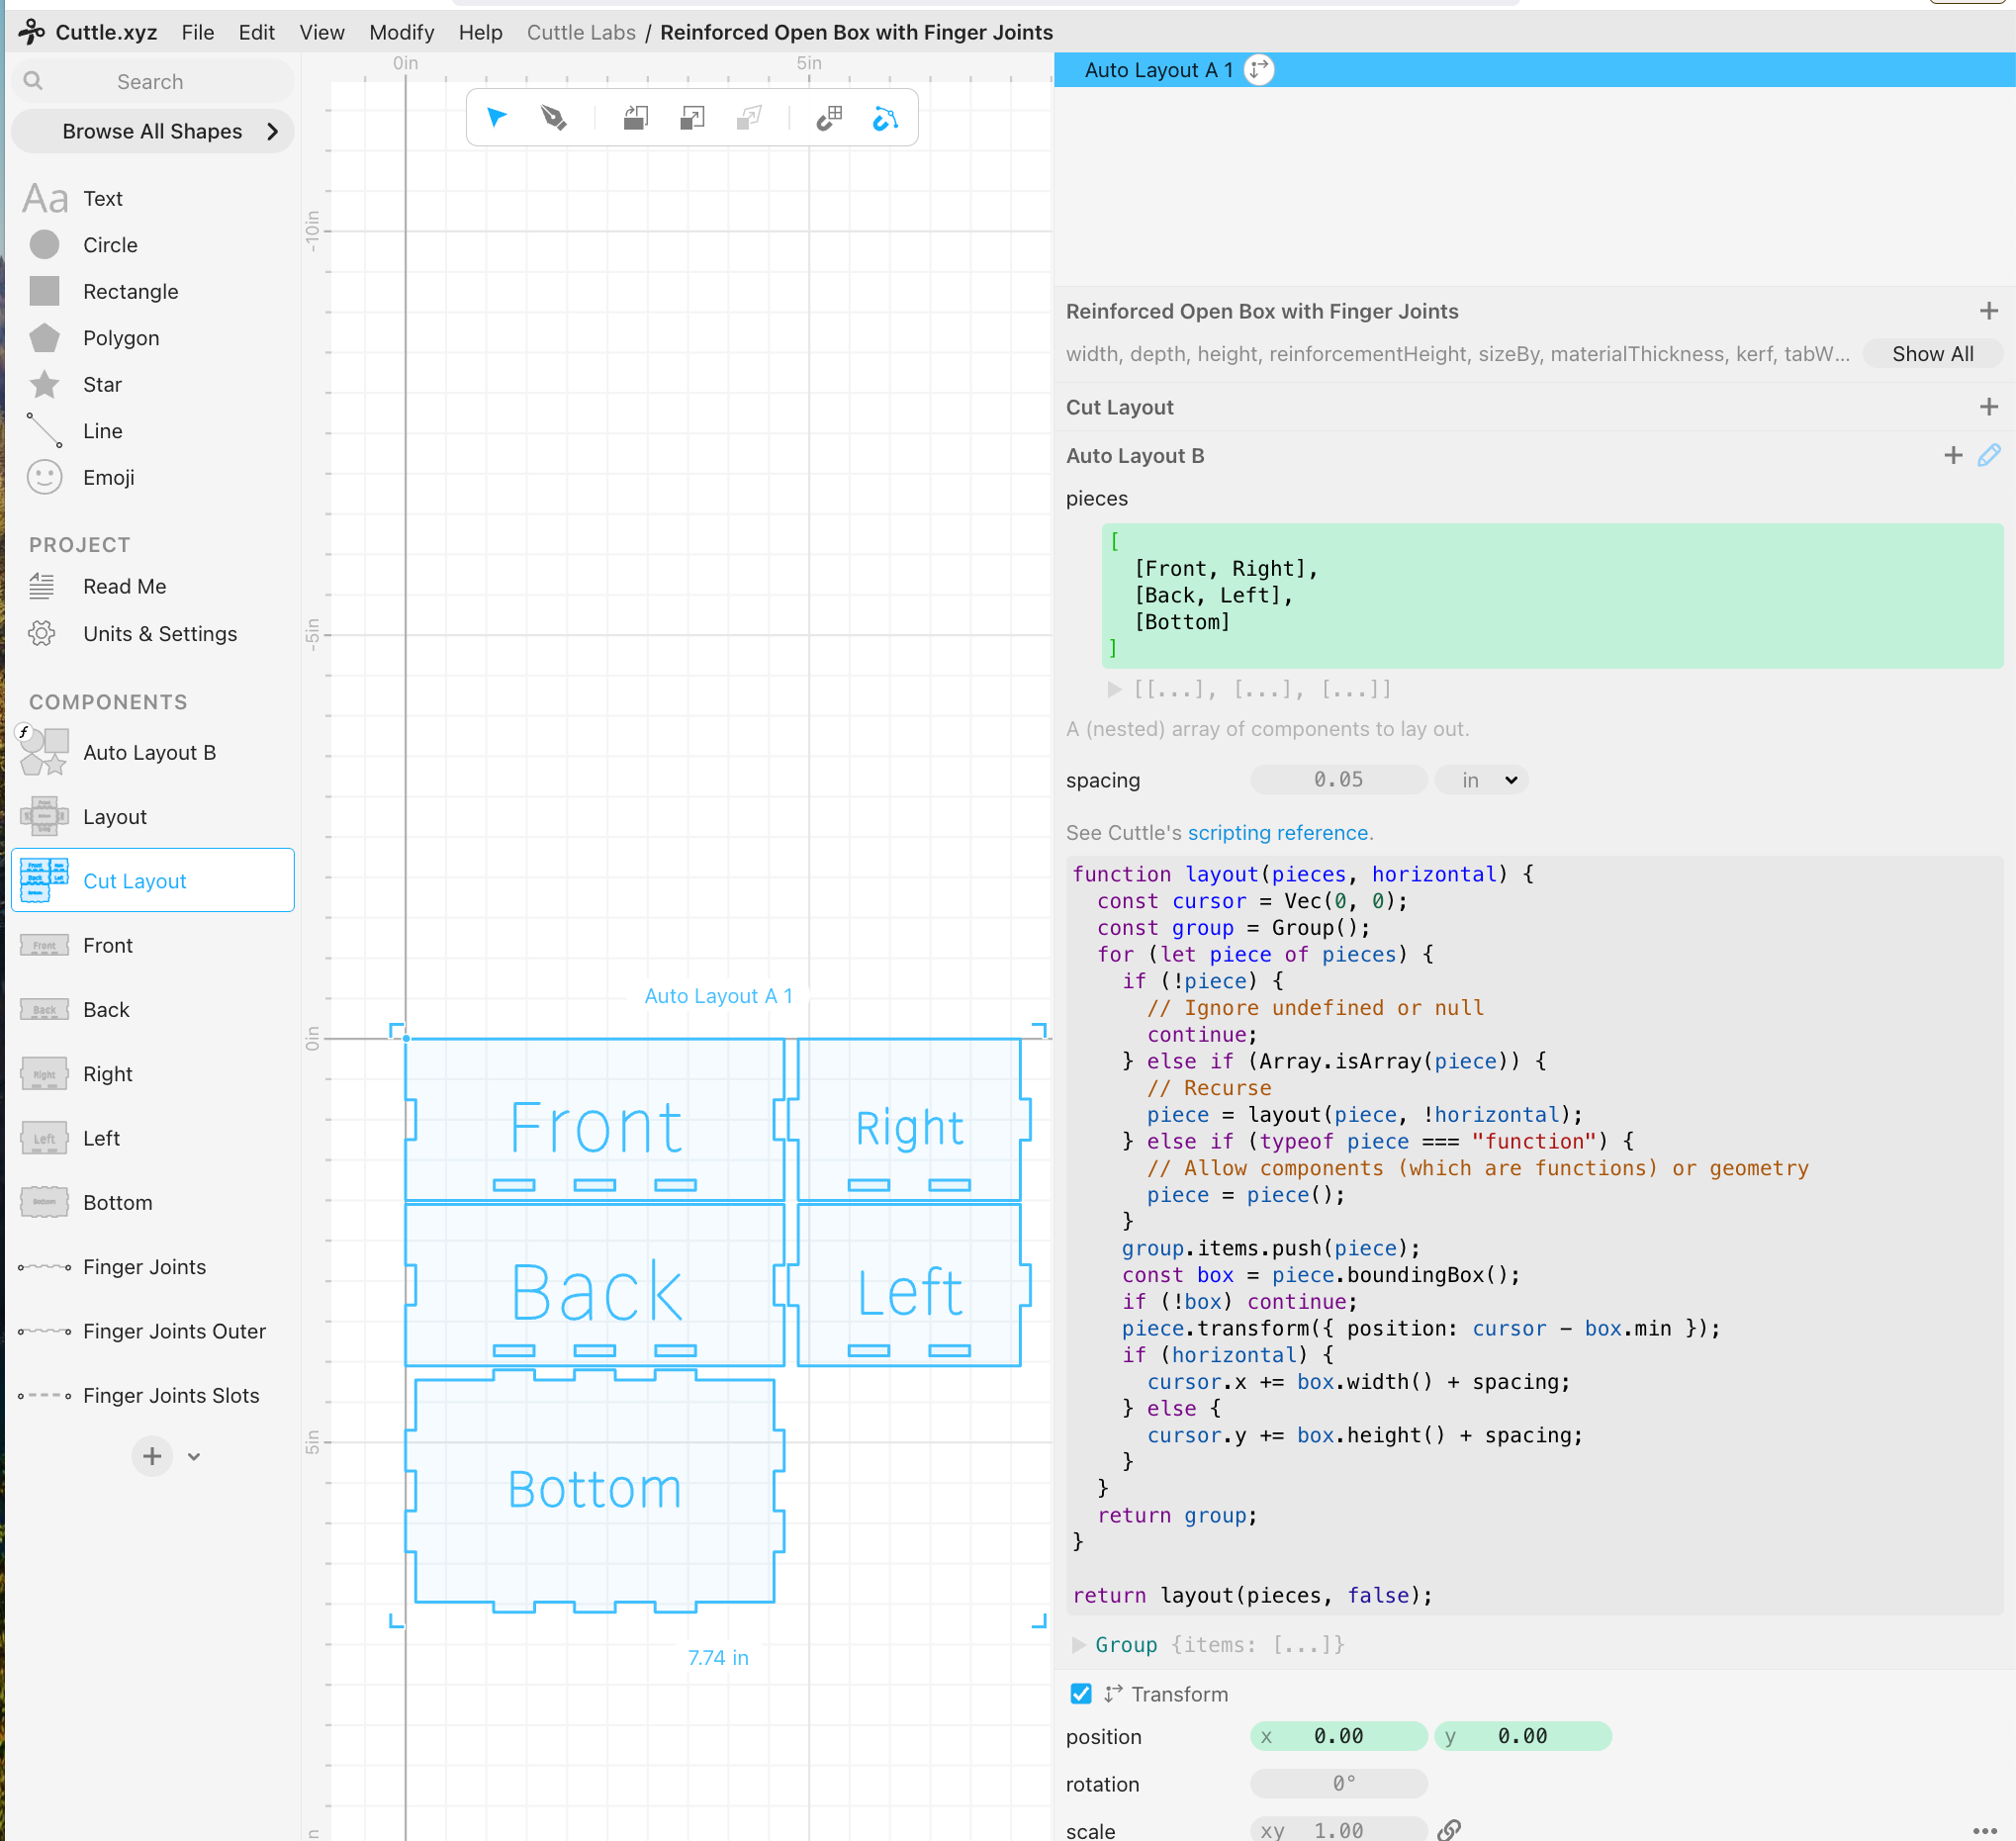Open the File menu
This screenshot has height=1841, width=2016.
coord(198,32)
